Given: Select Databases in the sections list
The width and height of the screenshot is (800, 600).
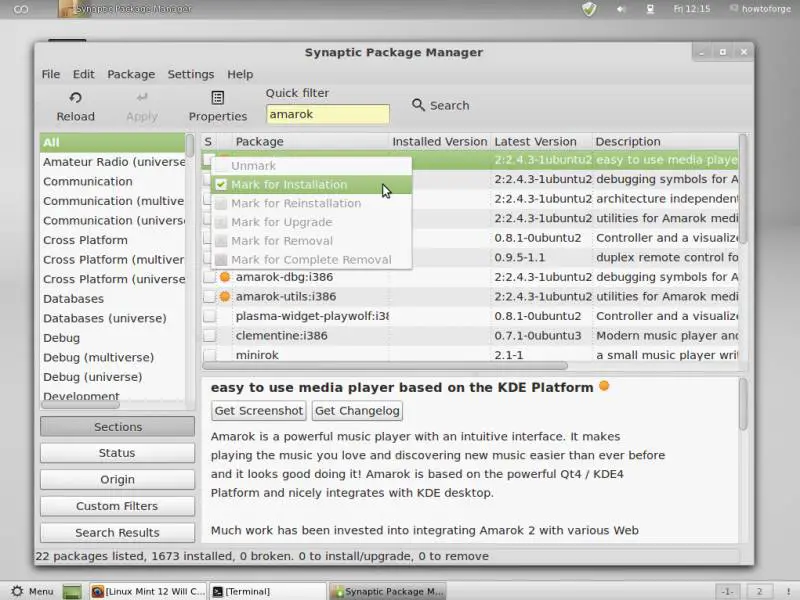Looking at the screenshot, I should tap(73, 299).
